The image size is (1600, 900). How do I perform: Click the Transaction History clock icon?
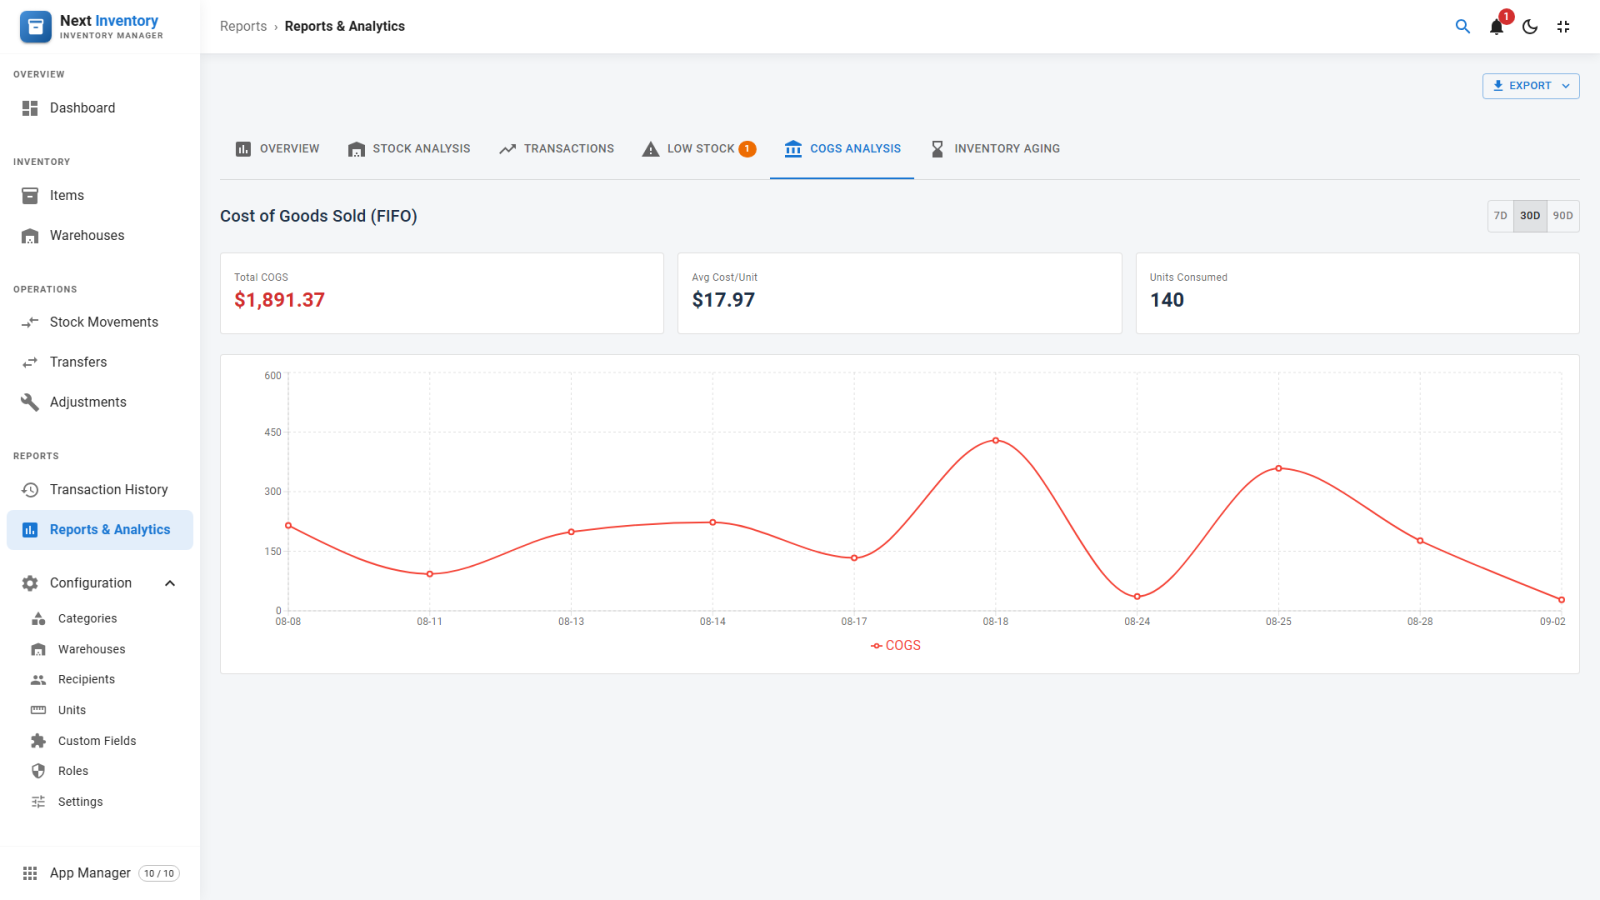pyautogui.click(x=30, y=490)
